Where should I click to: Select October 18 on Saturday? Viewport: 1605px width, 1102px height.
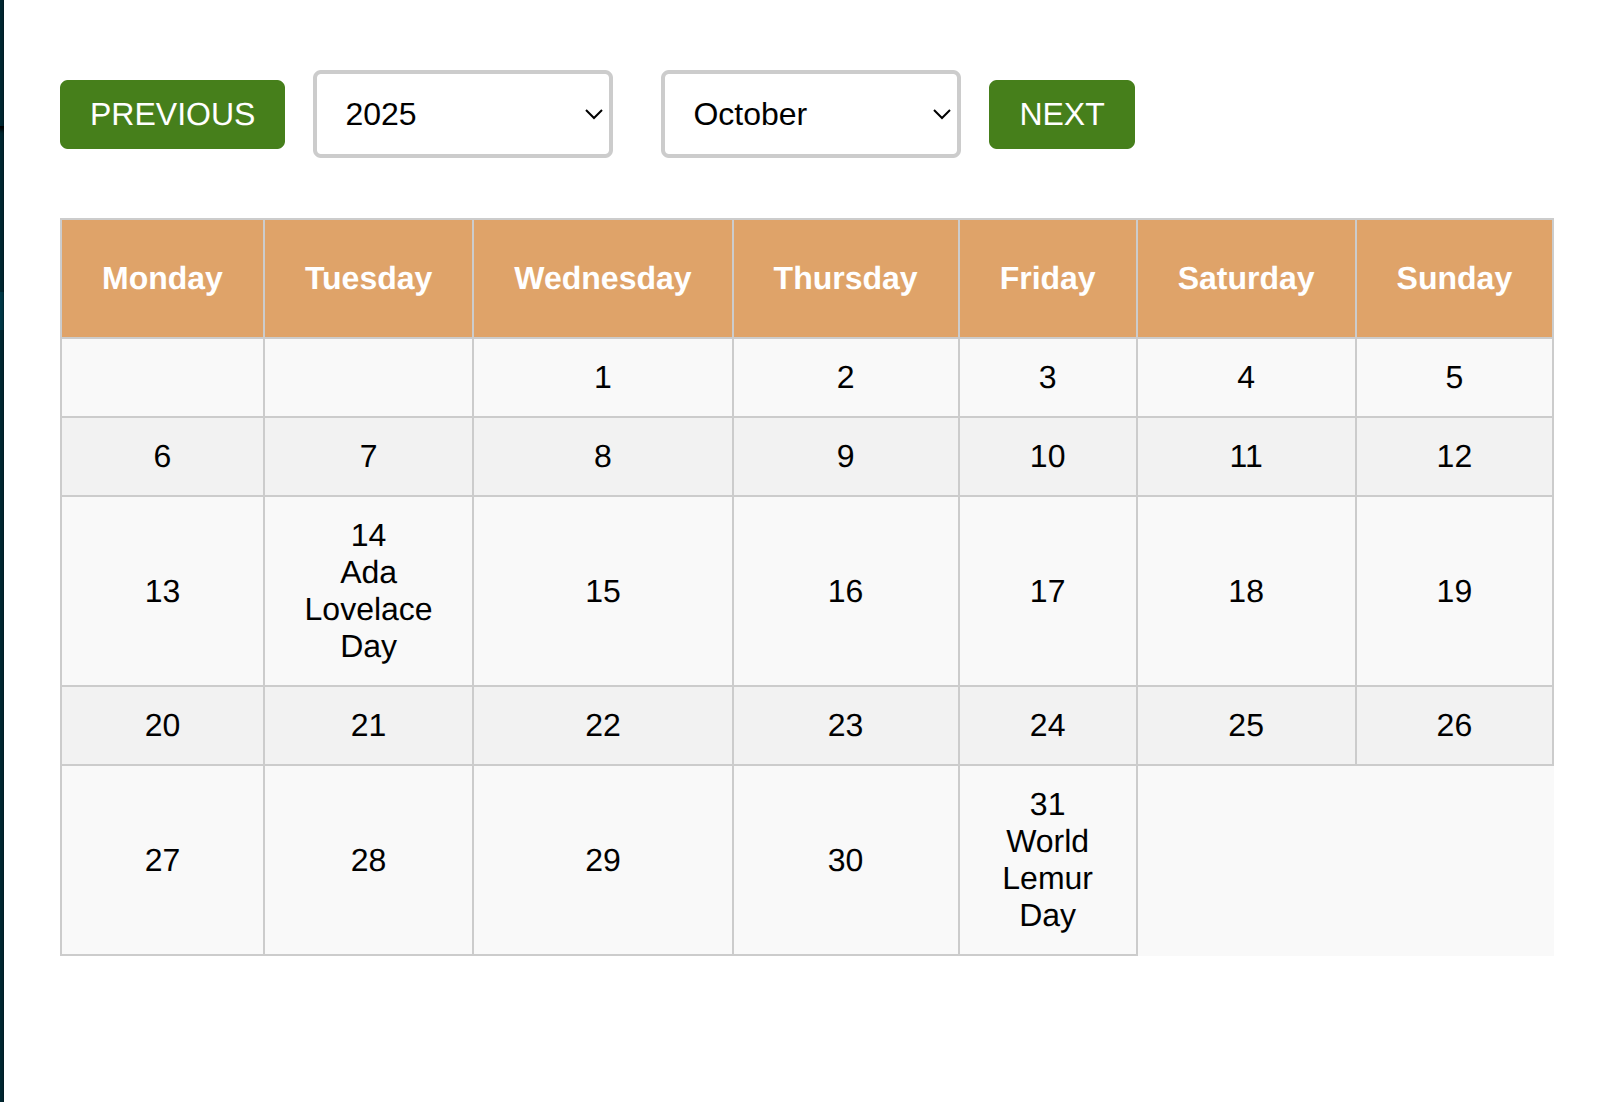tap(1245, 591)
